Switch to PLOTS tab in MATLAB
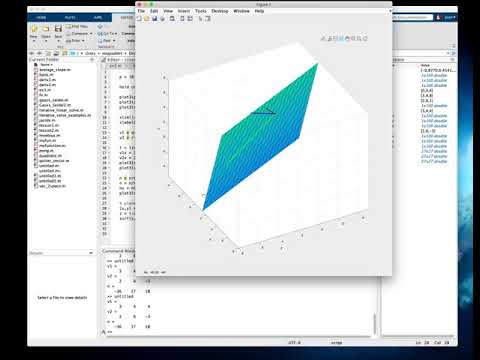 coord(70,17)
